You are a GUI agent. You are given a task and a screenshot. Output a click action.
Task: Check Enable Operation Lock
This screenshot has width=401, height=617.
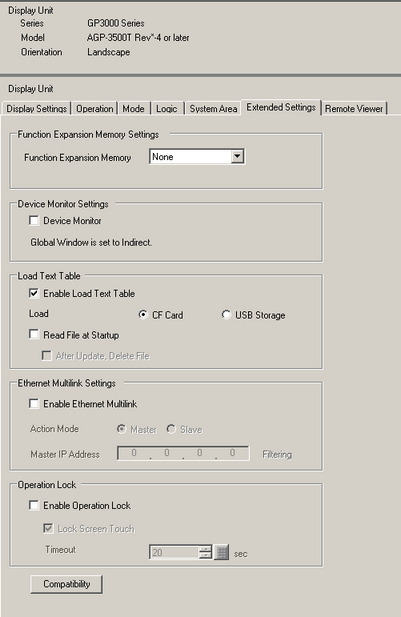click(34, 505)
